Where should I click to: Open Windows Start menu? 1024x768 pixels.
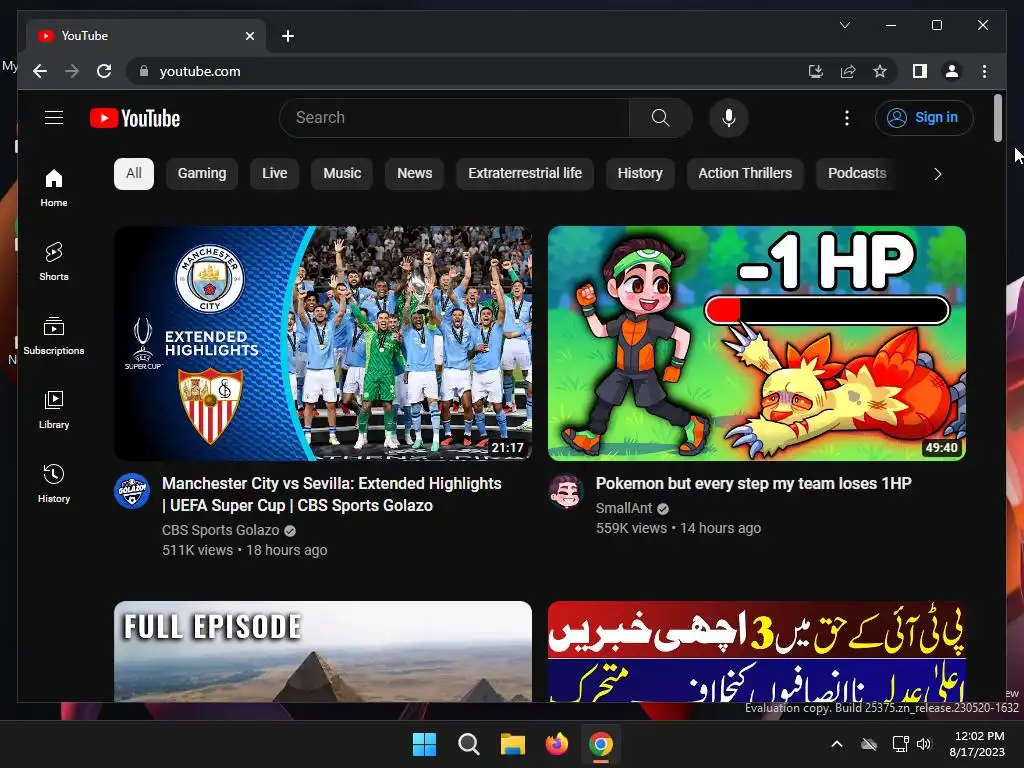tap(424, 744)
